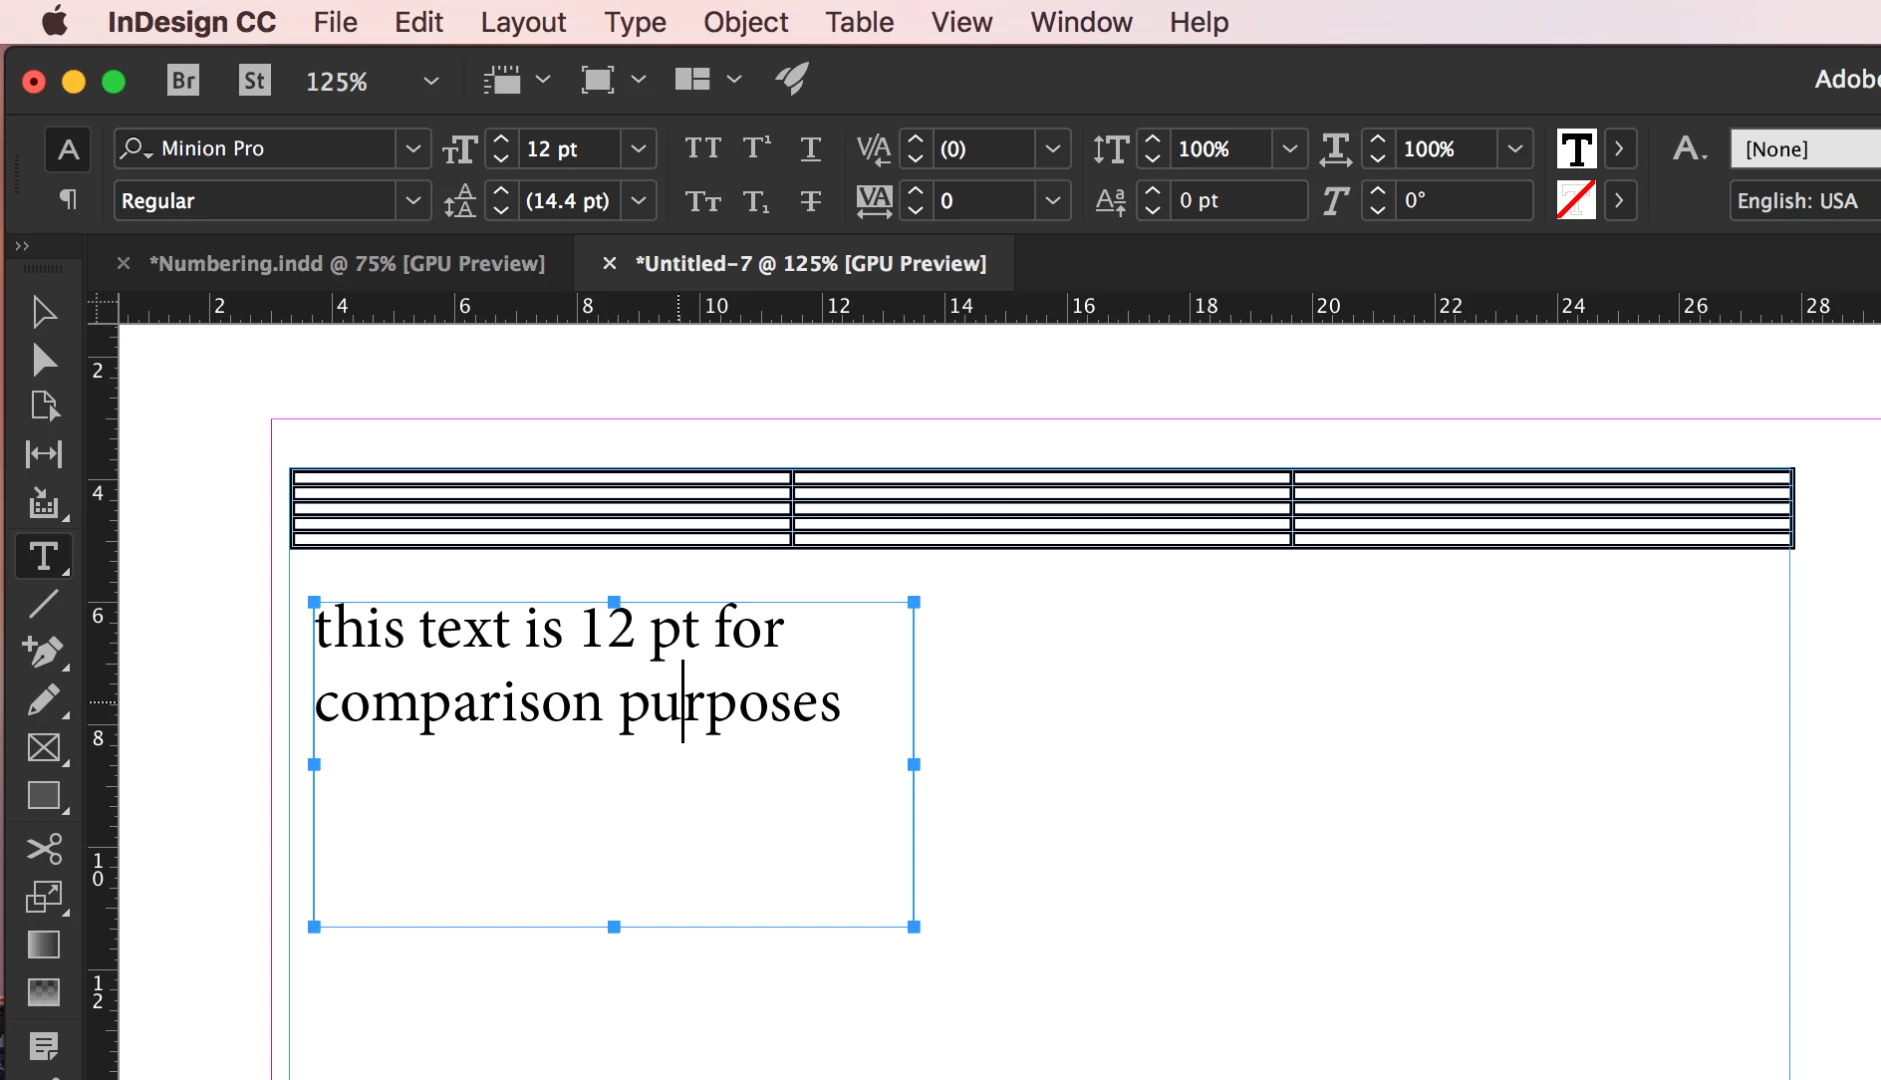The image size is (1881, 1080).
Task: Select the Line tool
Action: (x=44, y=604)
